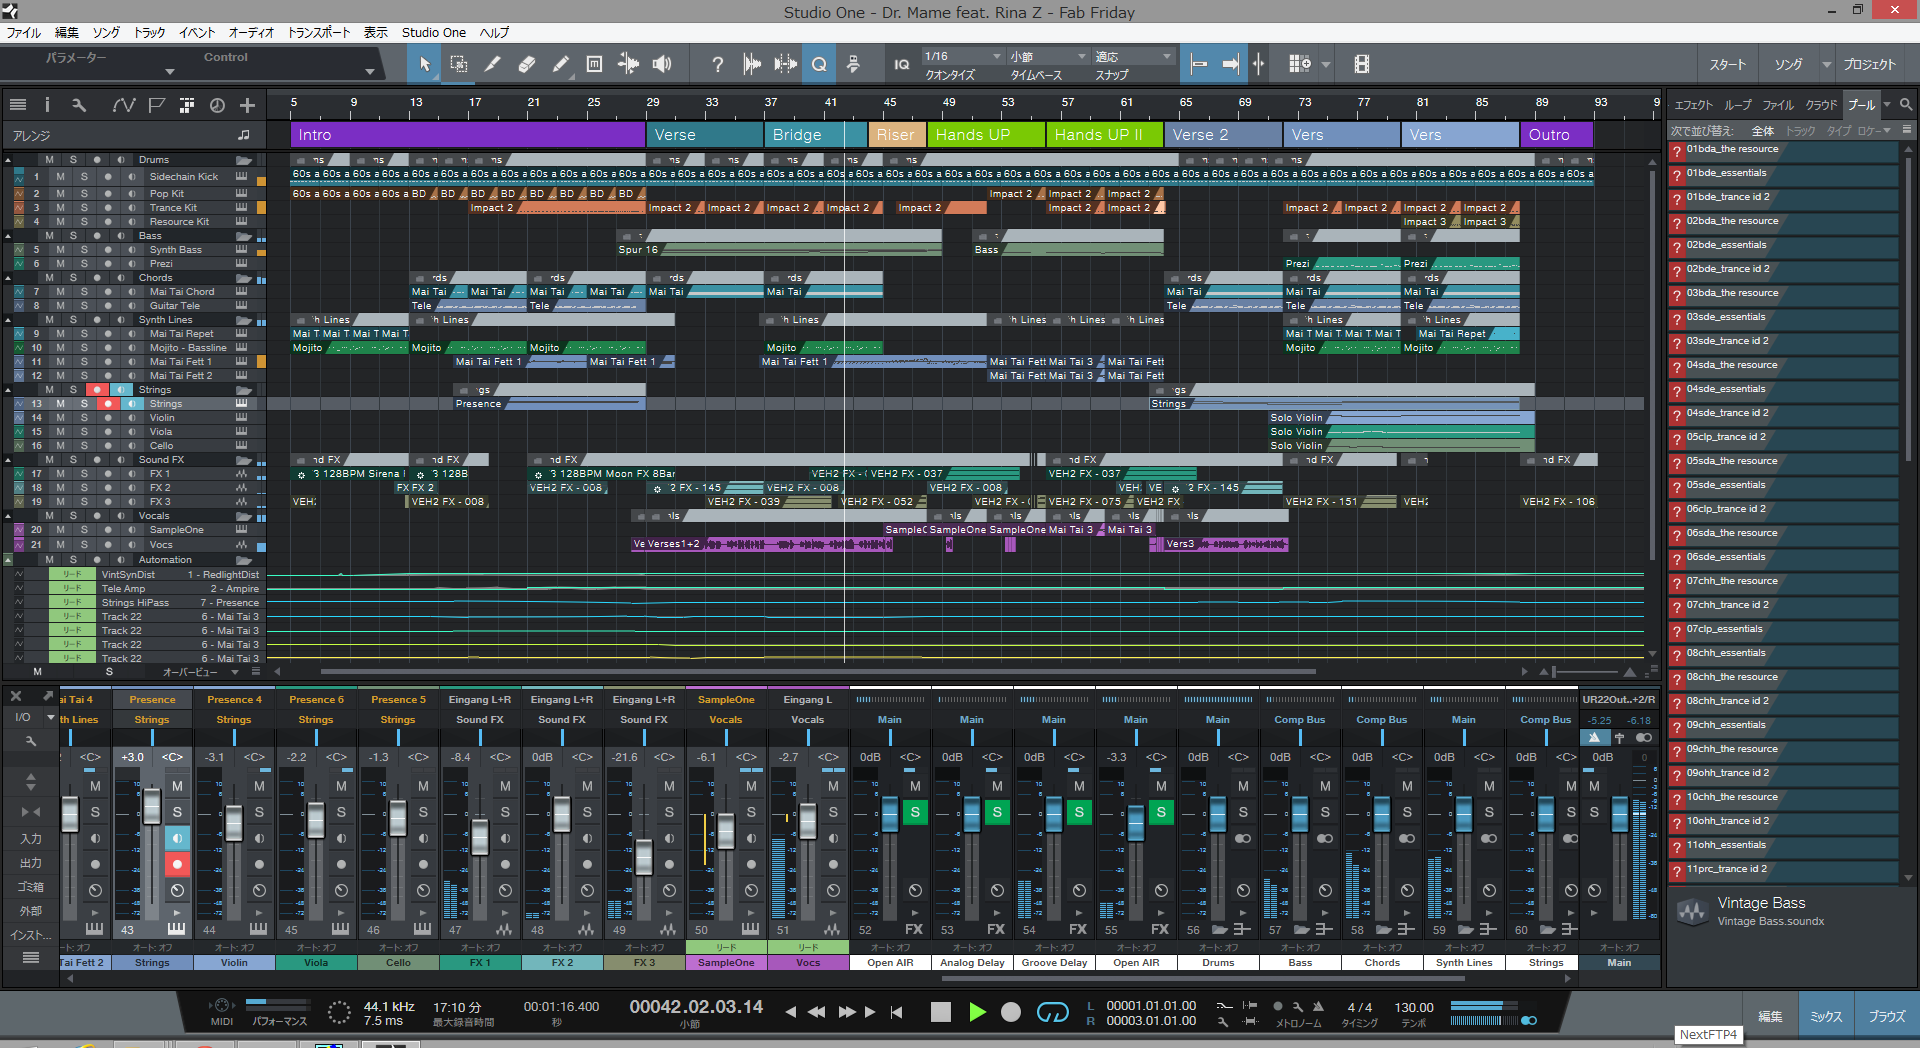The height and width of the screenshot is (1048, 1920).
Task: Toggle solo on Open AIR channel 52
Action: [915, 812]
